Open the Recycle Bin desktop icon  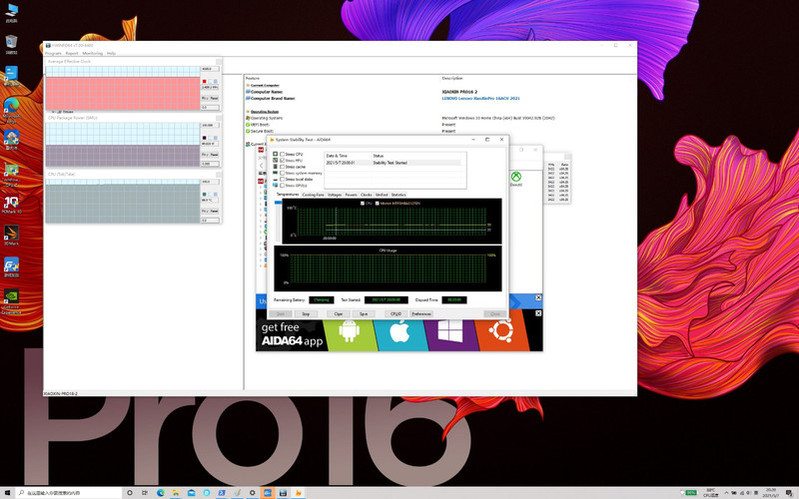[x=11, y=44]
